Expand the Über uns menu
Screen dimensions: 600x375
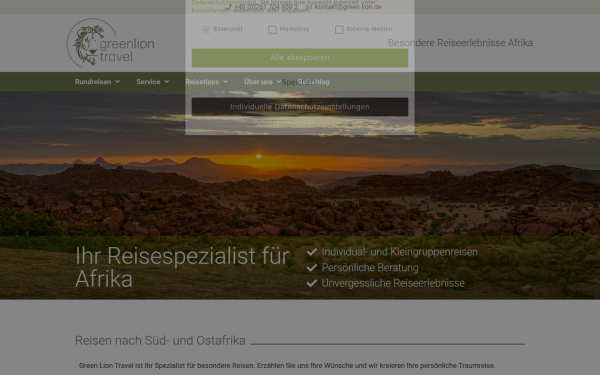(262, 82)
